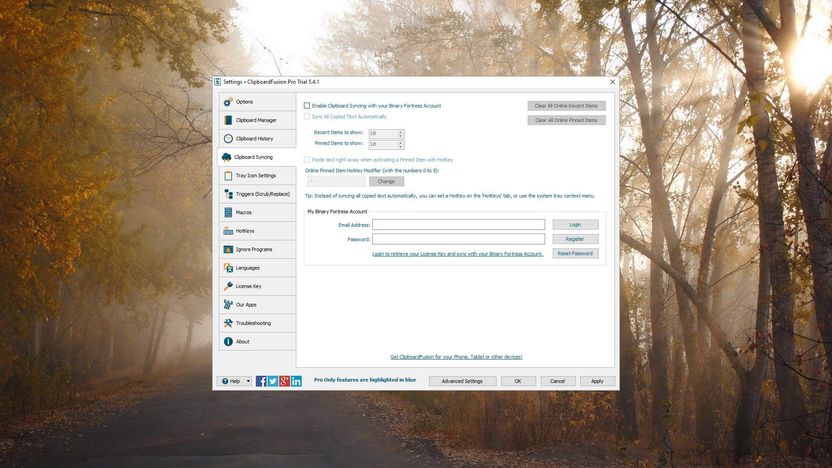The image size is (832, 468).
Task: Expand the Help dropdown arrow
Action: [x=248, y=381]
